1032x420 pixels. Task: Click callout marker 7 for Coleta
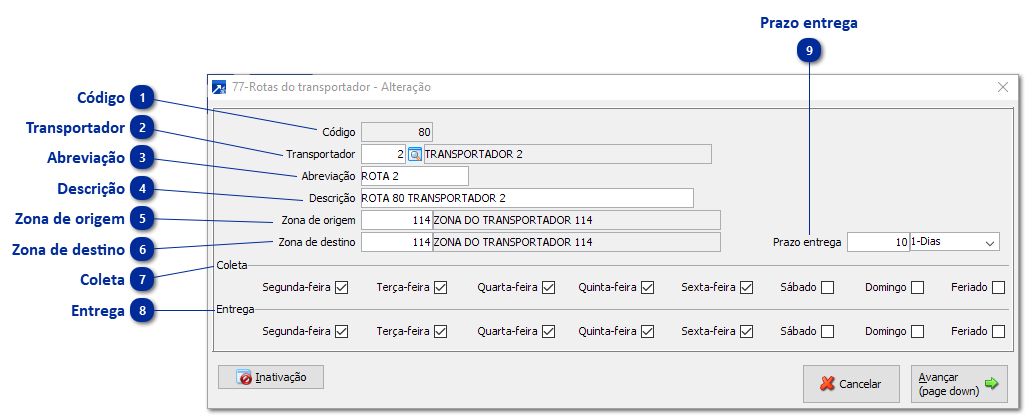(145, 280)
